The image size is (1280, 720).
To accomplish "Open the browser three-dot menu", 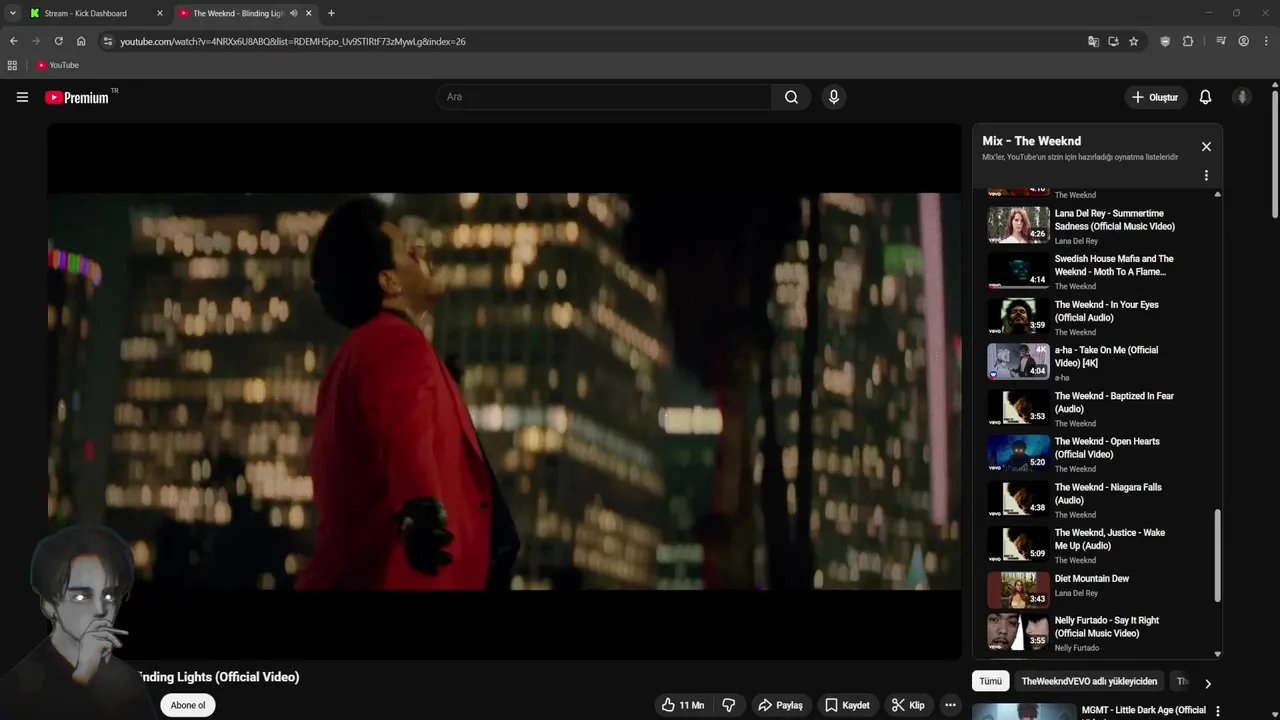I will tap(1267, 41).
